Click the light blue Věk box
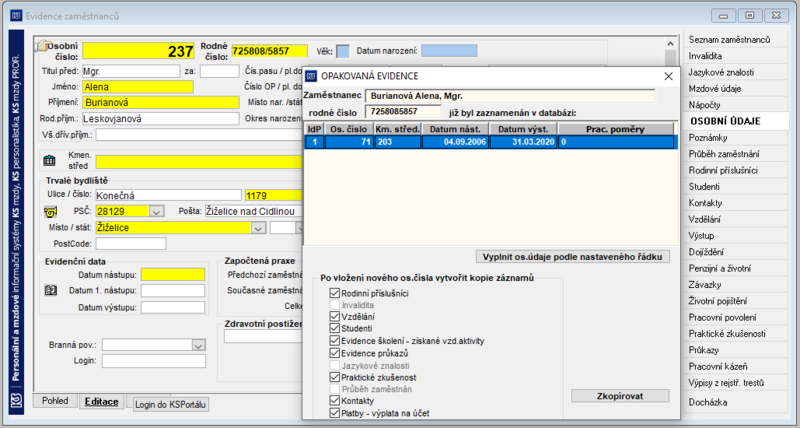Screen dimensions: 800x428 click(343, 51)
